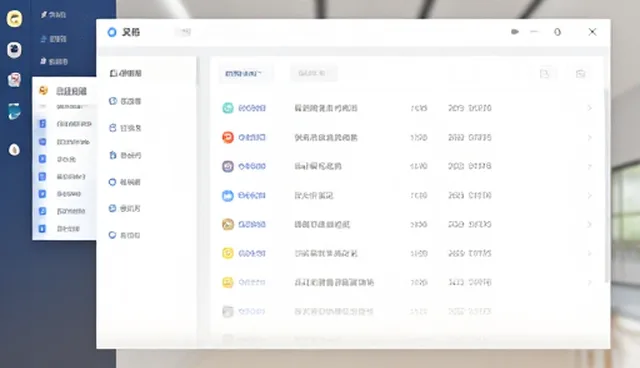Expand the chevron arrow on the blue calendar-icon row

tap(589, 196)
